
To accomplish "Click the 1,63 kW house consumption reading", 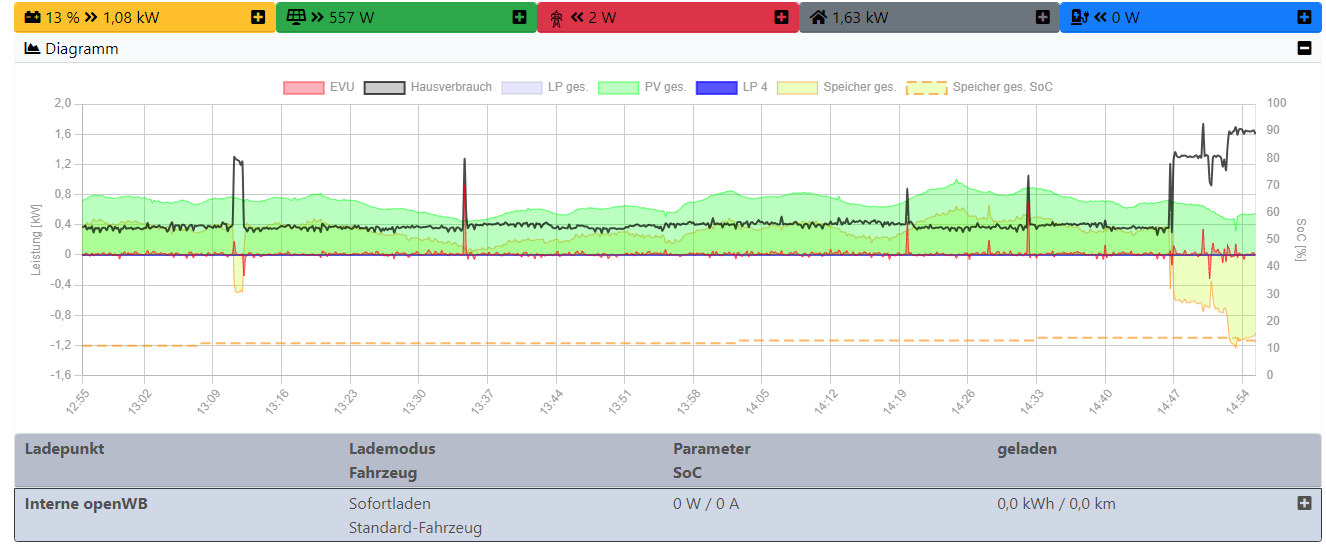I will 860,17.
